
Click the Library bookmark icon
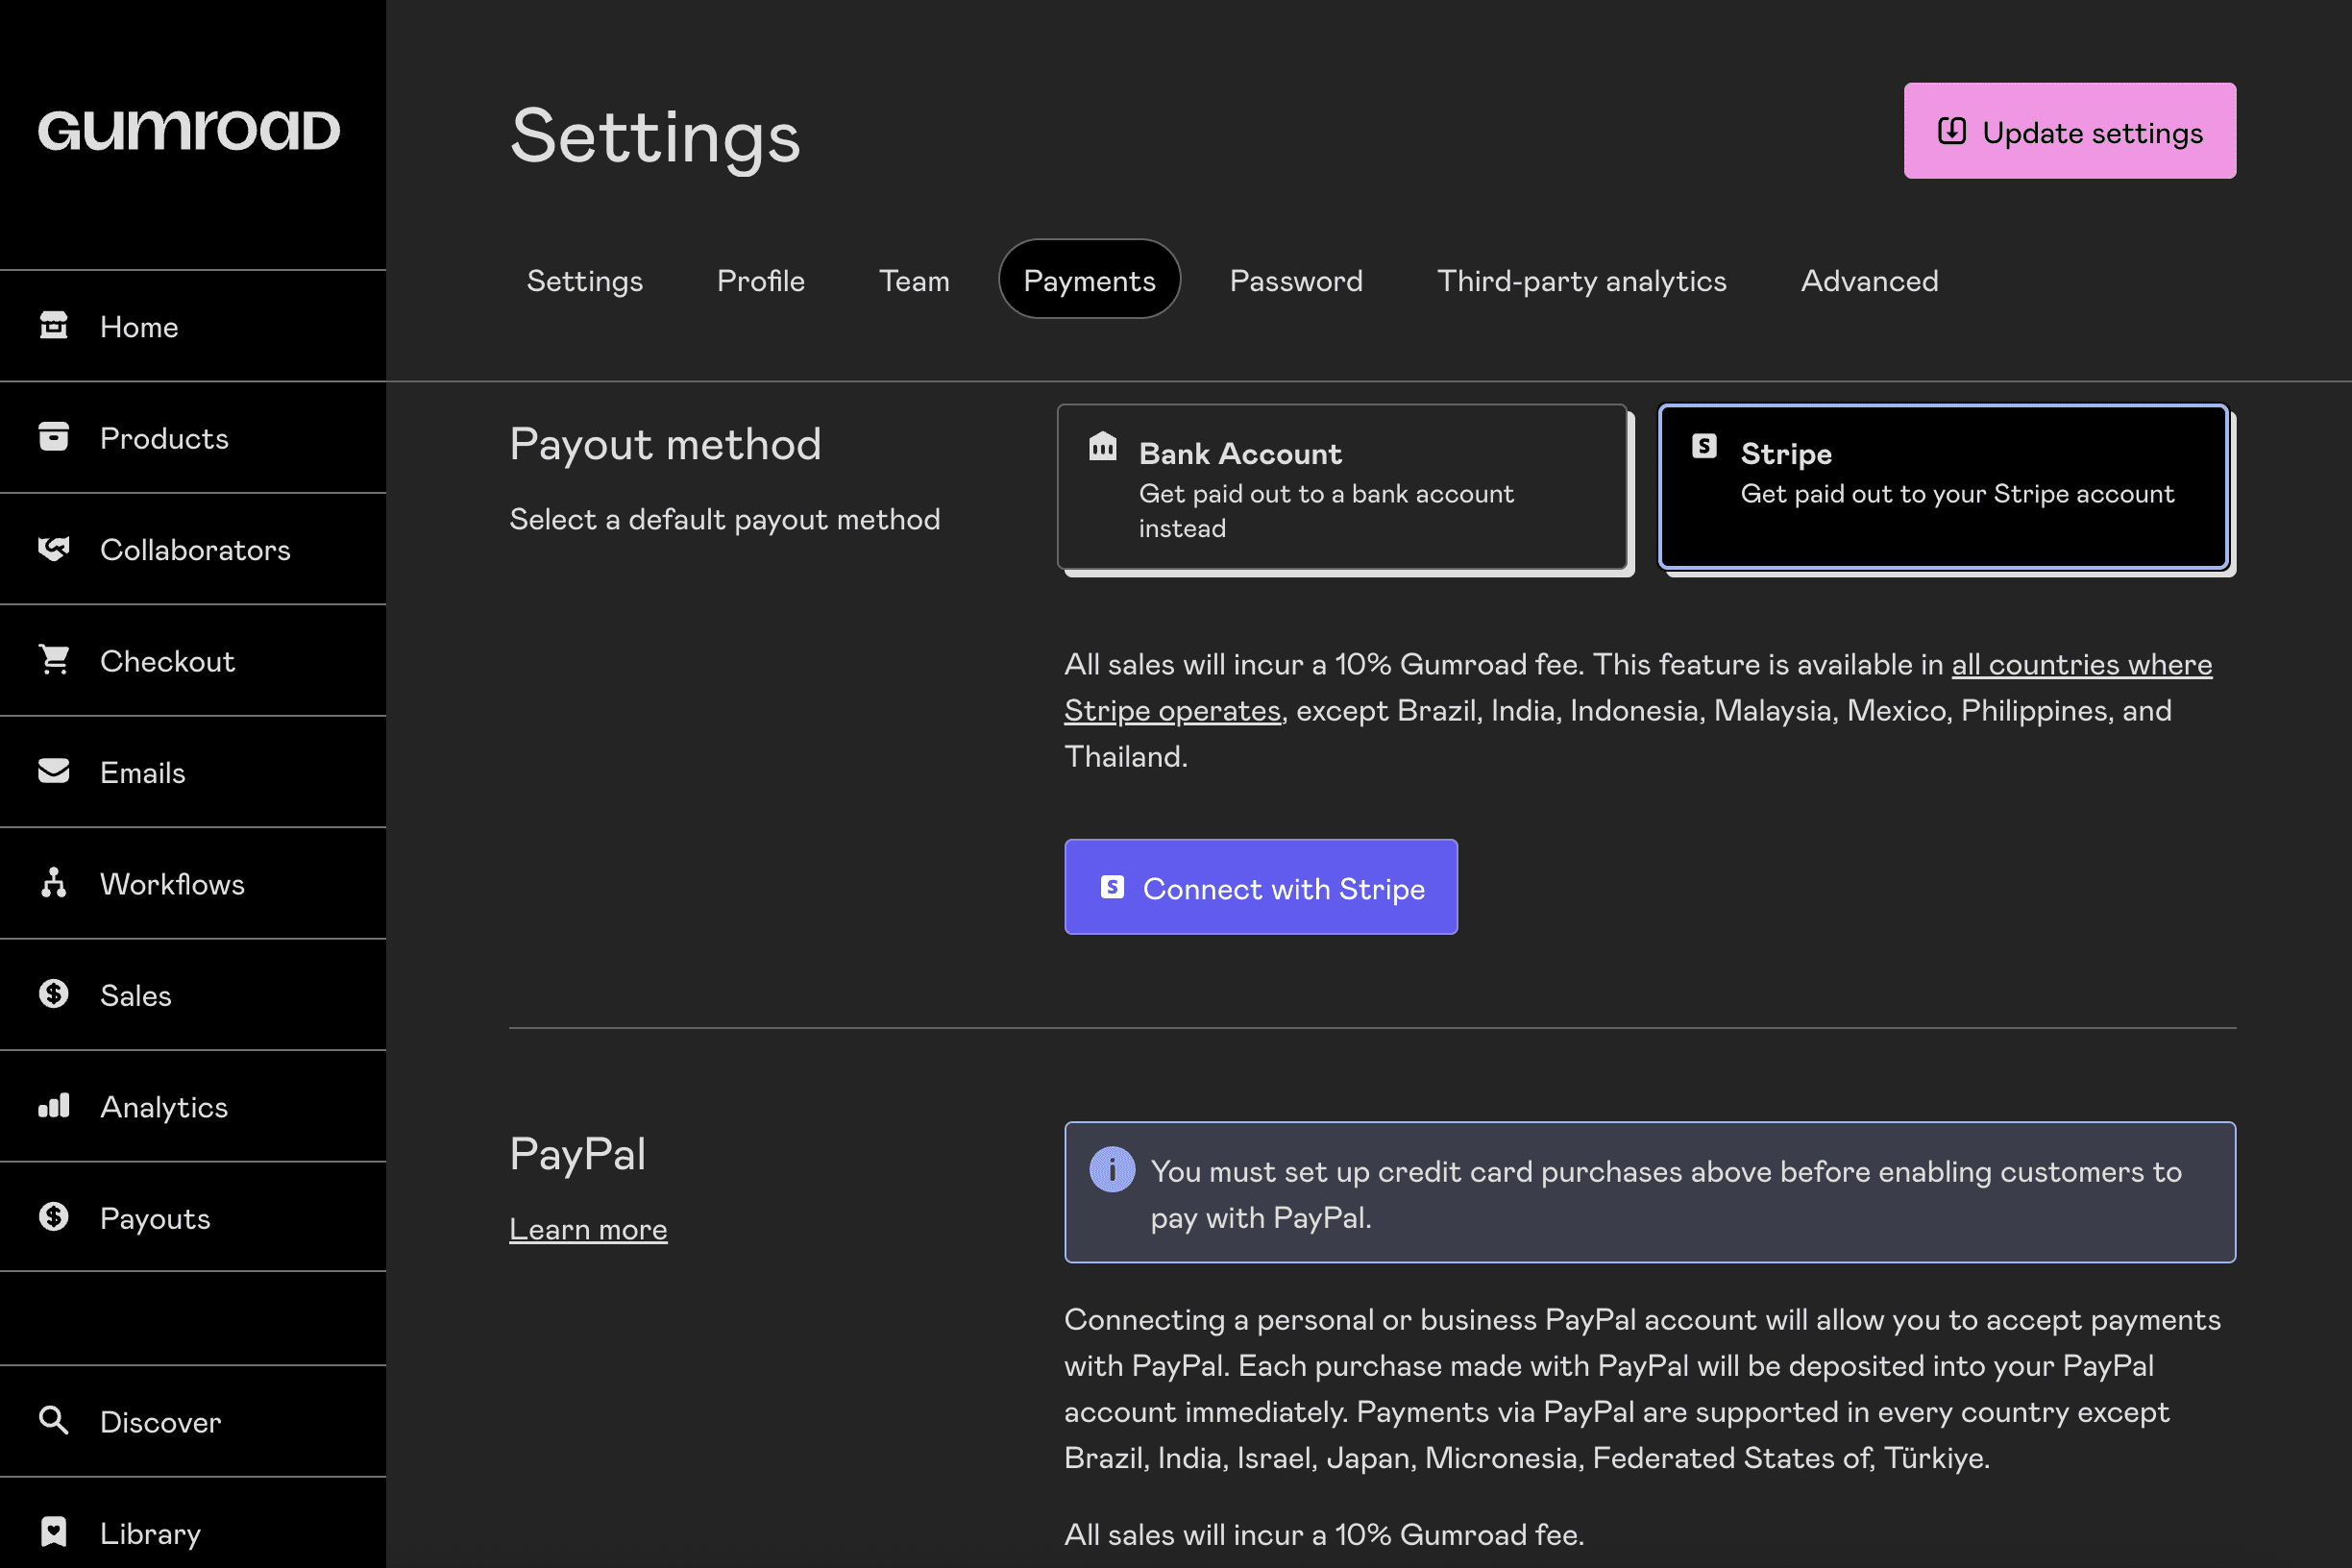pos(54,1532)
